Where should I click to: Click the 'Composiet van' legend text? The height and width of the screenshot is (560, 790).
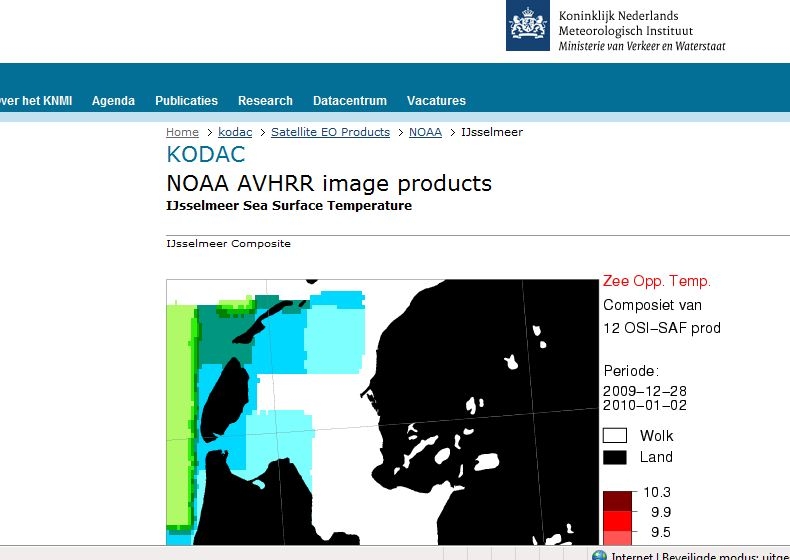point(652,305)
